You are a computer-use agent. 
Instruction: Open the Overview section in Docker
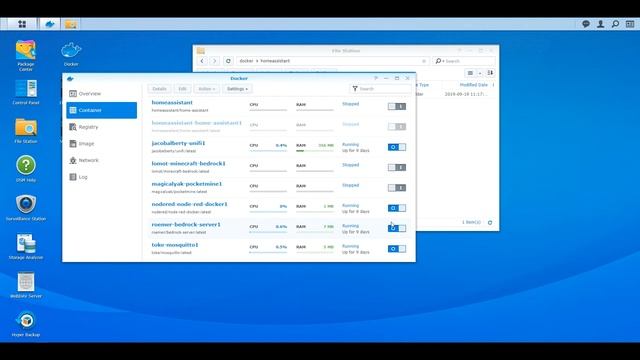[102, 93]
